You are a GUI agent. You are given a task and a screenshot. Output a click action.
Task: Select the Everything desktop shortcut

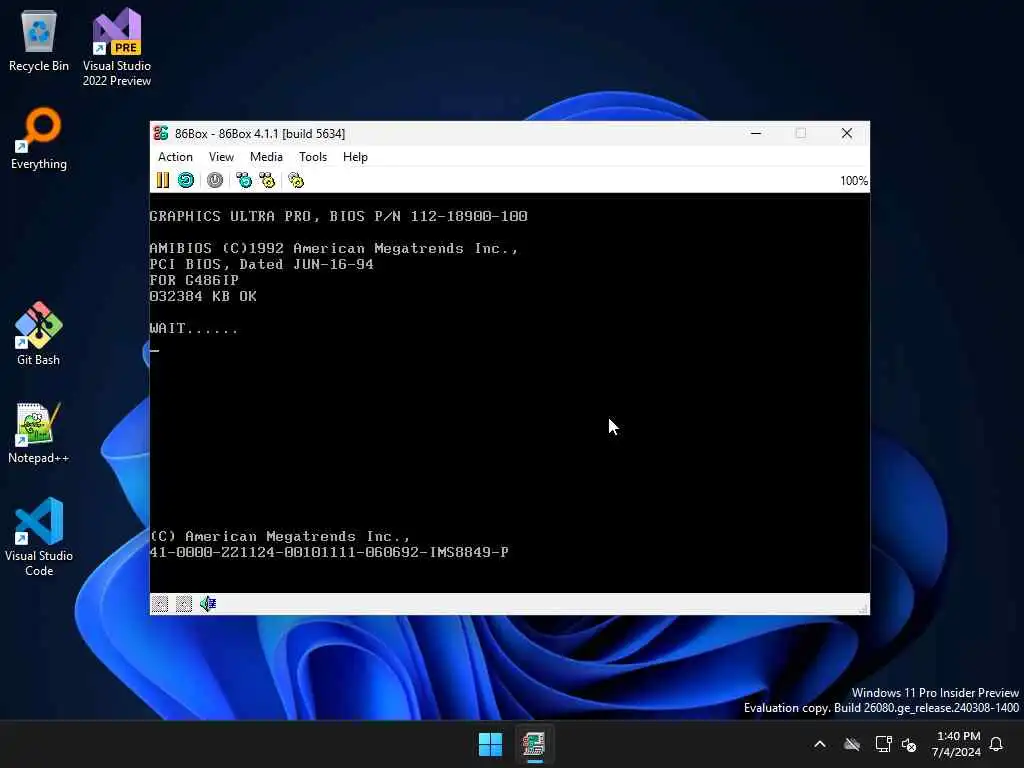click(39, 138)
